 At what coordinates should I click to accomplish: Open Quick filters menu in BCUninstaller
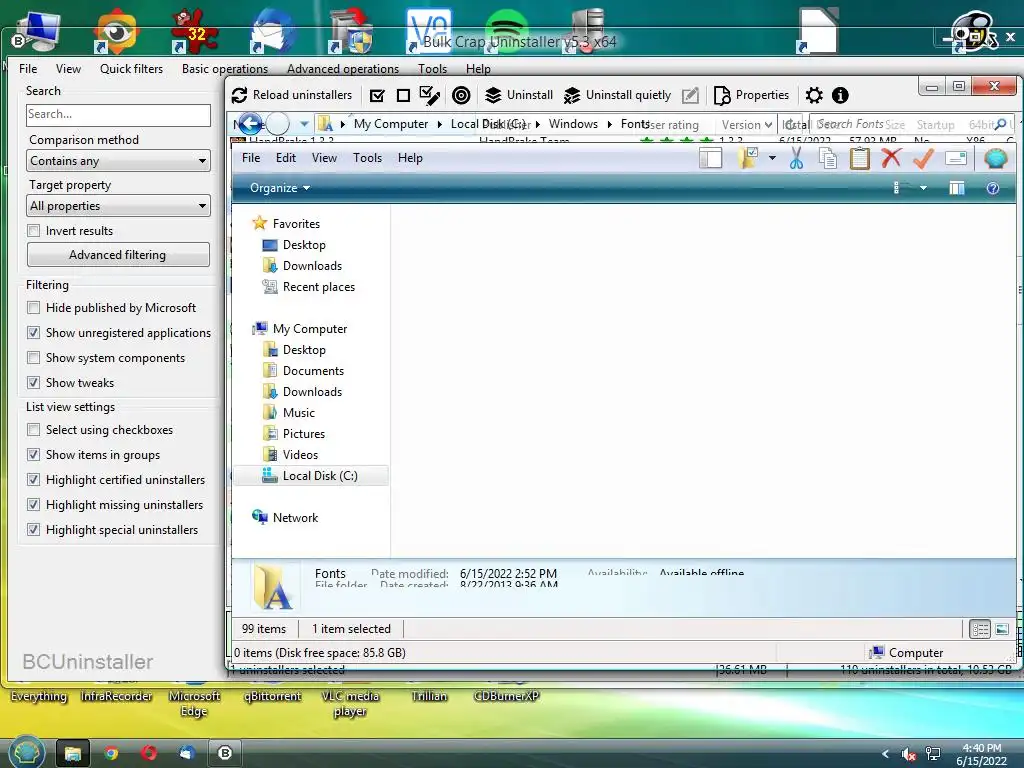coord(131,69)
